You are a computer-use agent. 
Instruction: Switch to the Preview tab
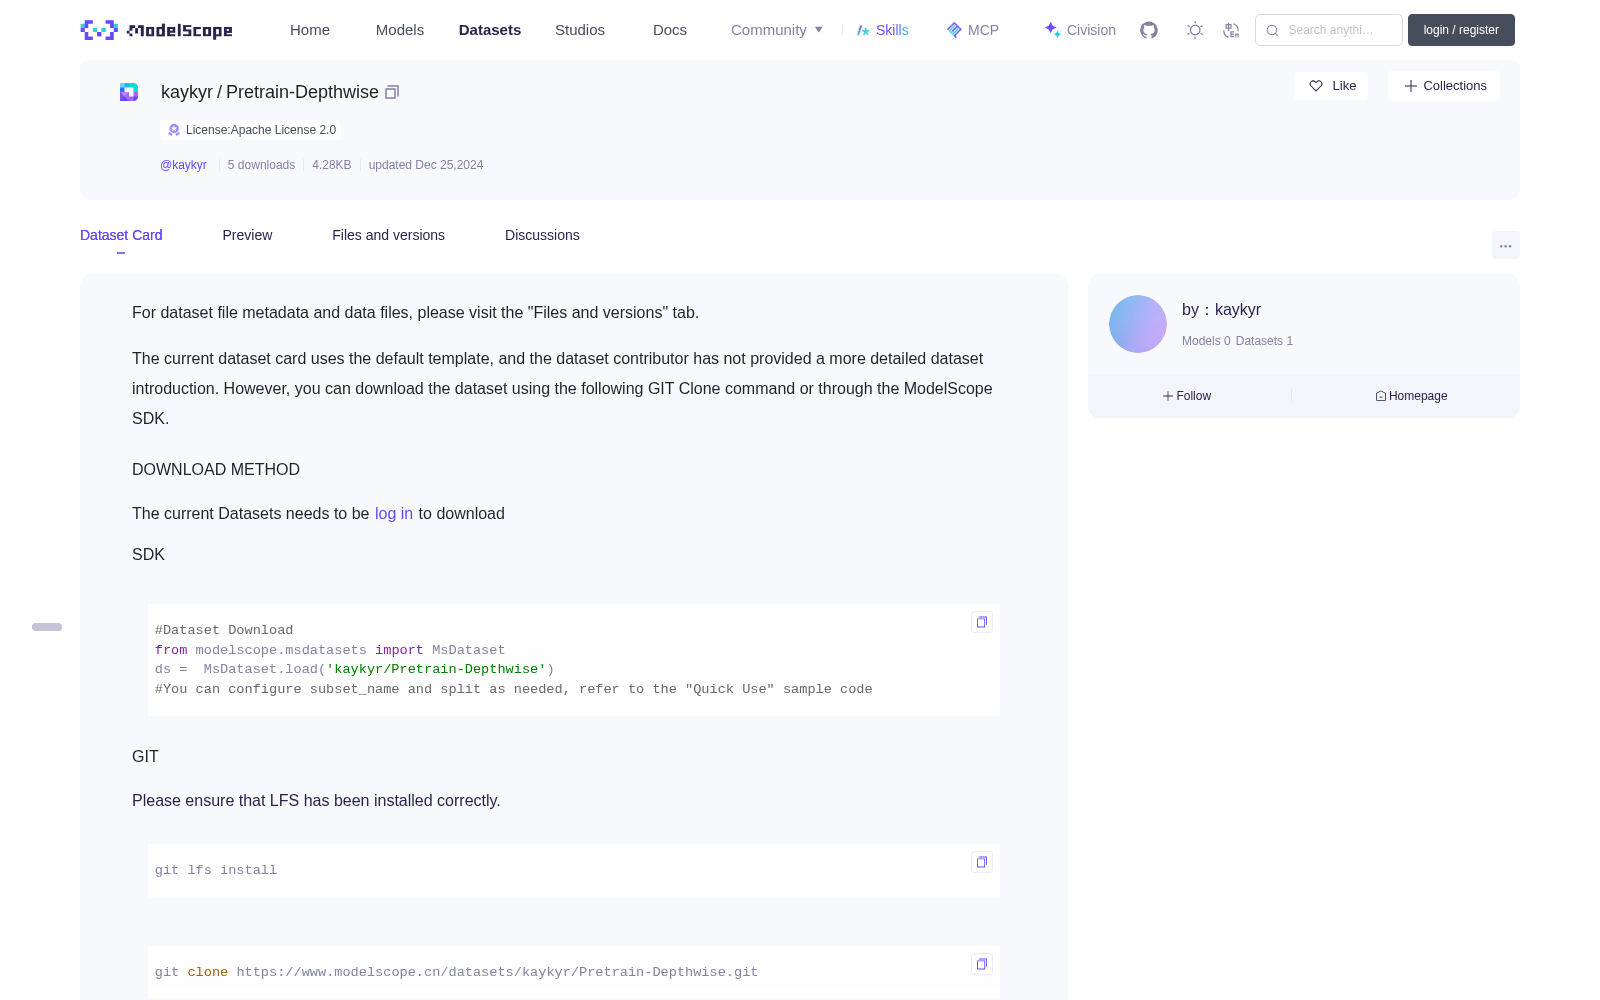coord(247,235)
